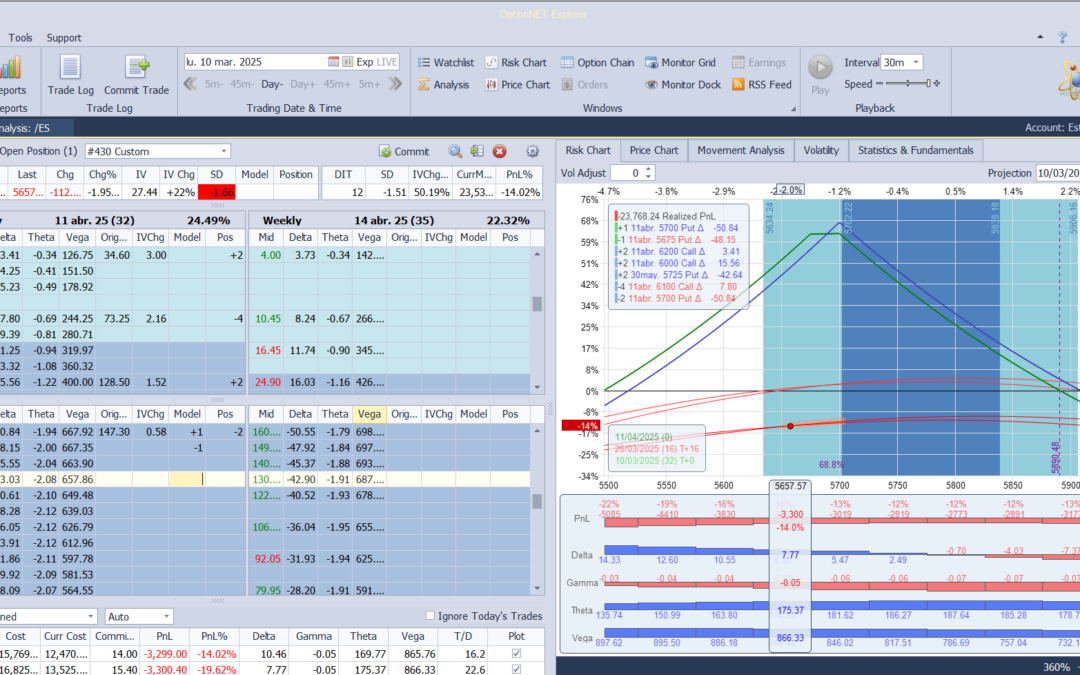1080x675 pixels.
Task: Open the Reports bar chart icon
Action: click(x=10, y=68)
